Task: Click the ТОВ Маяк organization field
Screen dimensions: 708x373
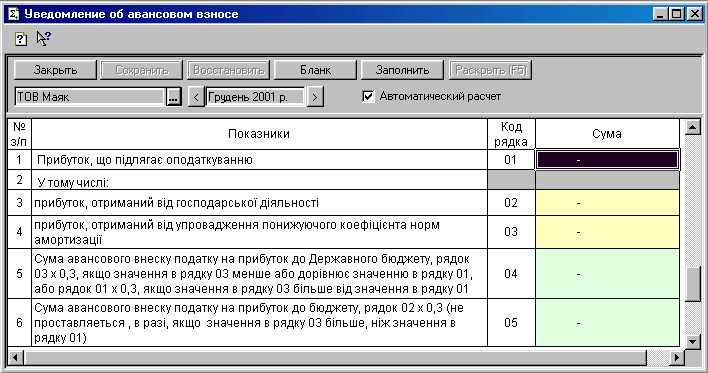Action: pos(90,97)
